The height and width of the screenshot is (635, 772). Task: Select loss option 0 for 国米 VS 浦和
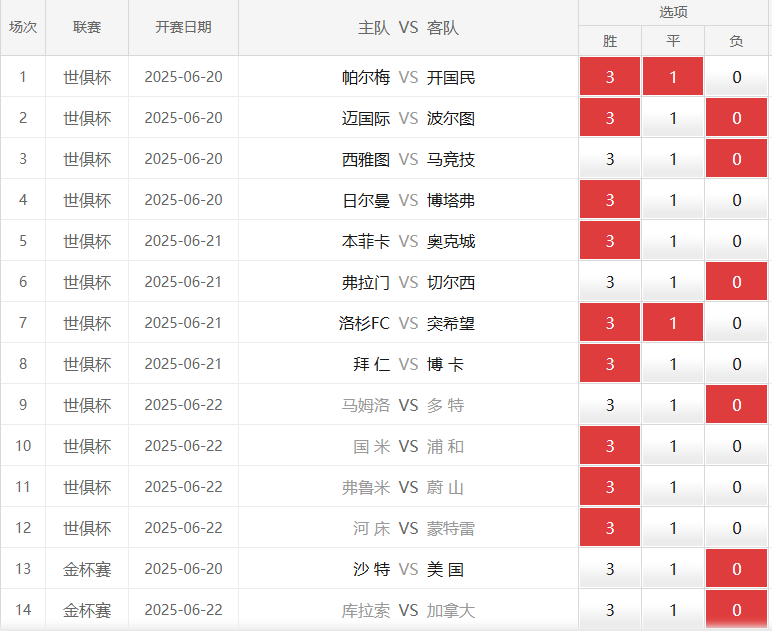point(736,445)
